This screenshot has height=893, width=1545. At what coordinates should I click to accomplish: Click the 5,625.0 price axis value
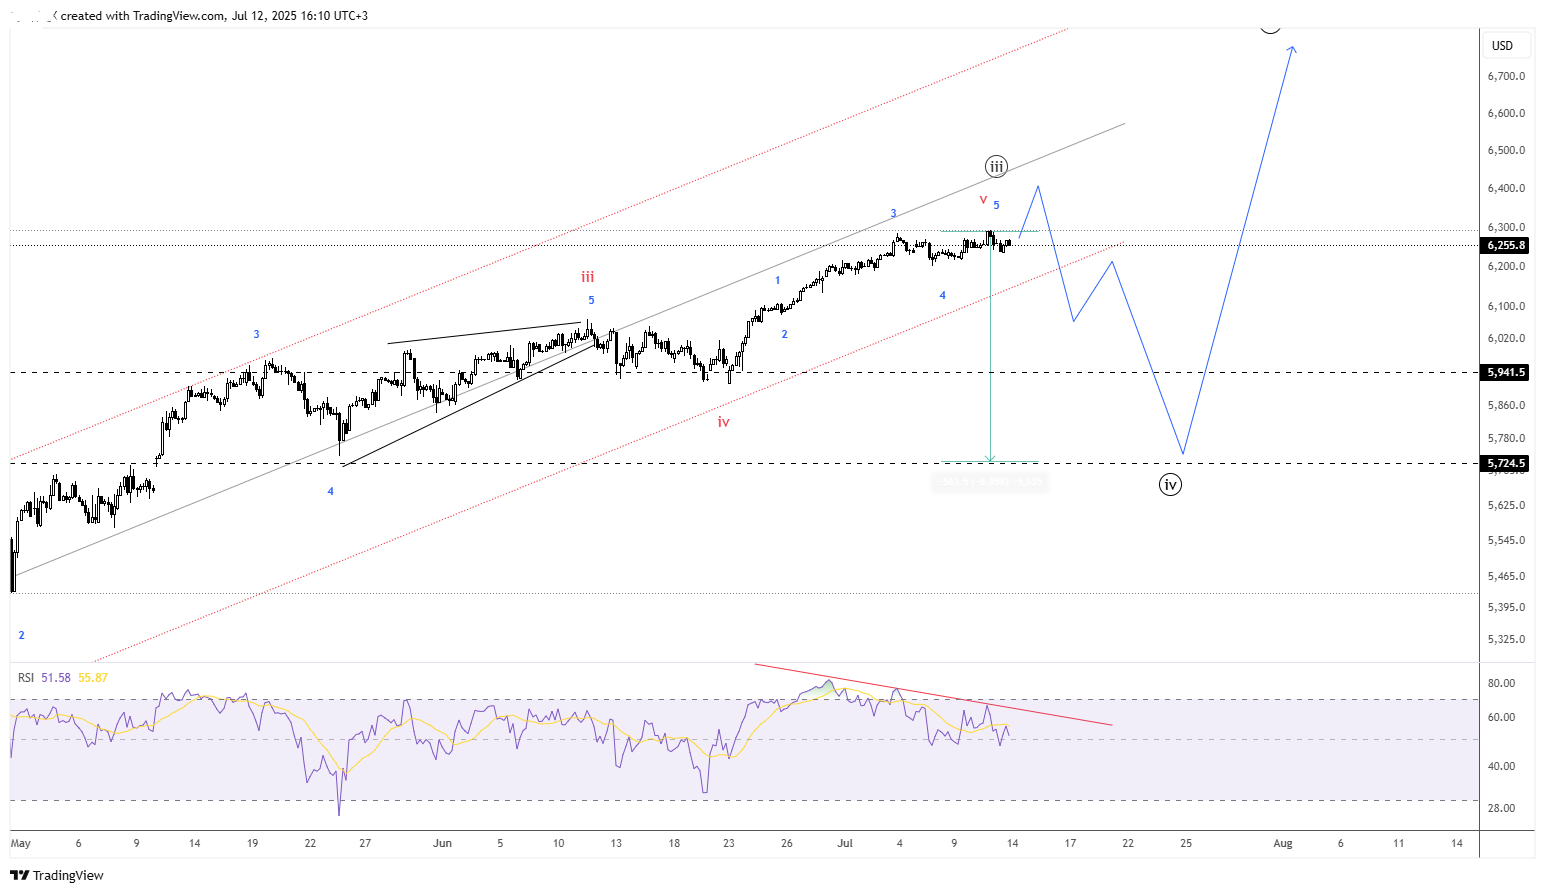1506,505
